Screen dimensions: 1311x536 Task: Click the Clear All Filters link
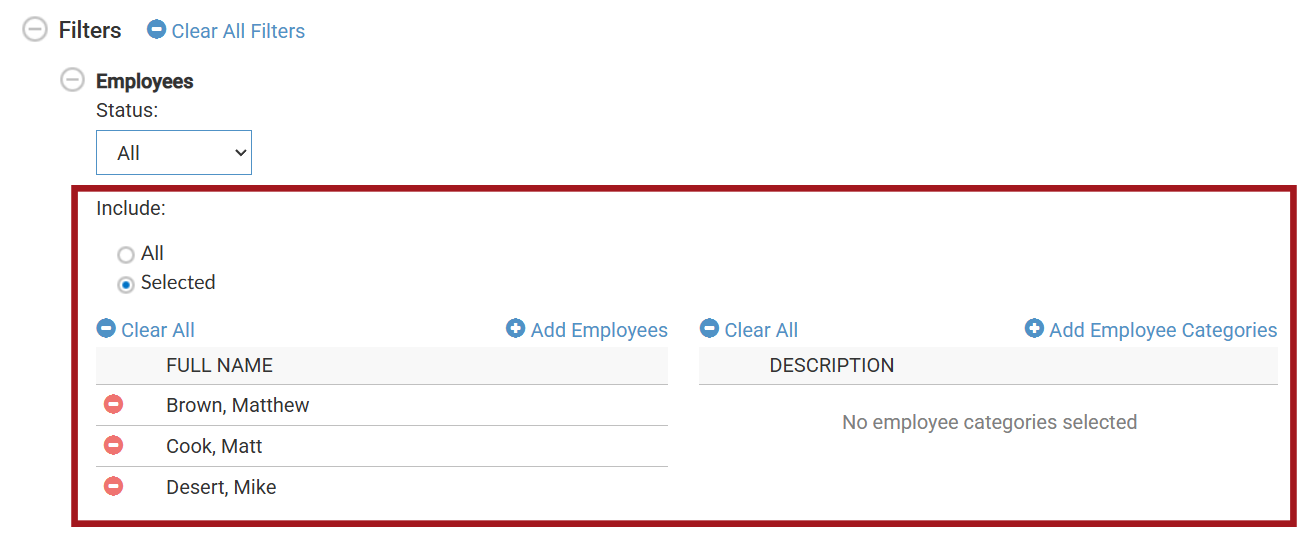238,31
